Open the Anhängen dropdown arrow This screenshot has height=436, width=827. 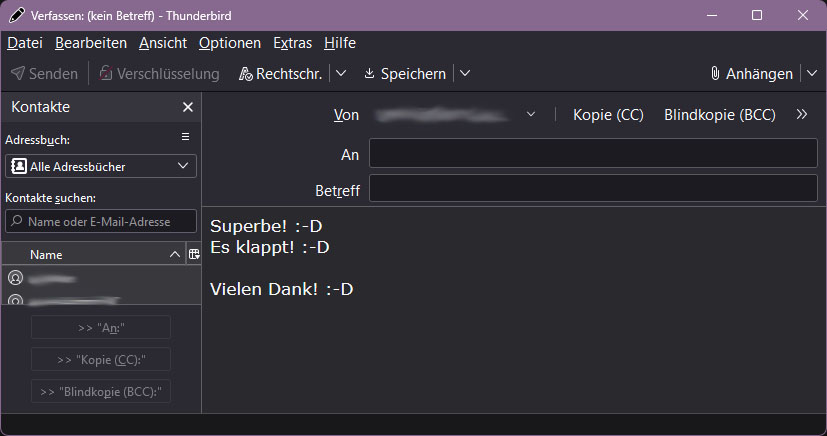coord(811,74)
